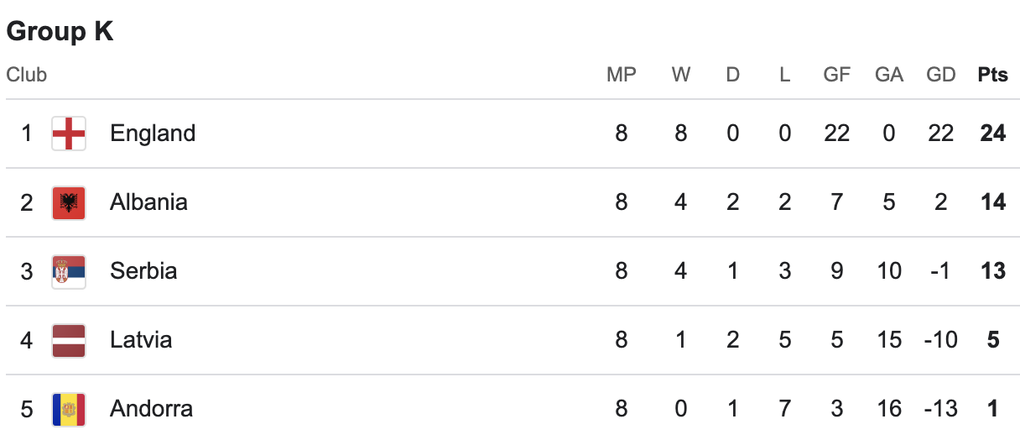Click the Albania flag icon

pos(69,202)
